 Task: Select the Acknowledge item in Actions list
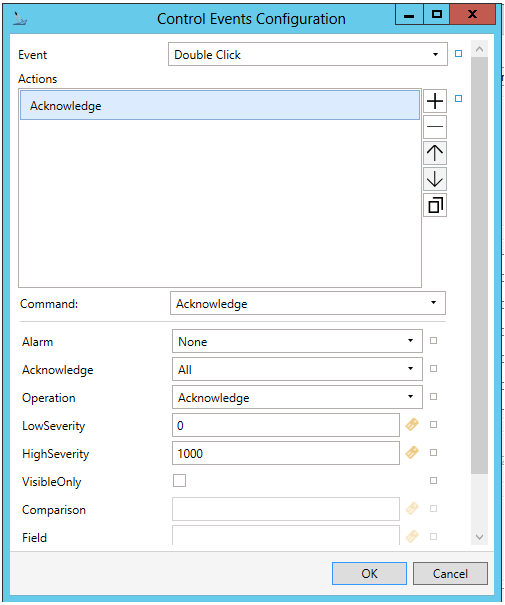(220, 105)
